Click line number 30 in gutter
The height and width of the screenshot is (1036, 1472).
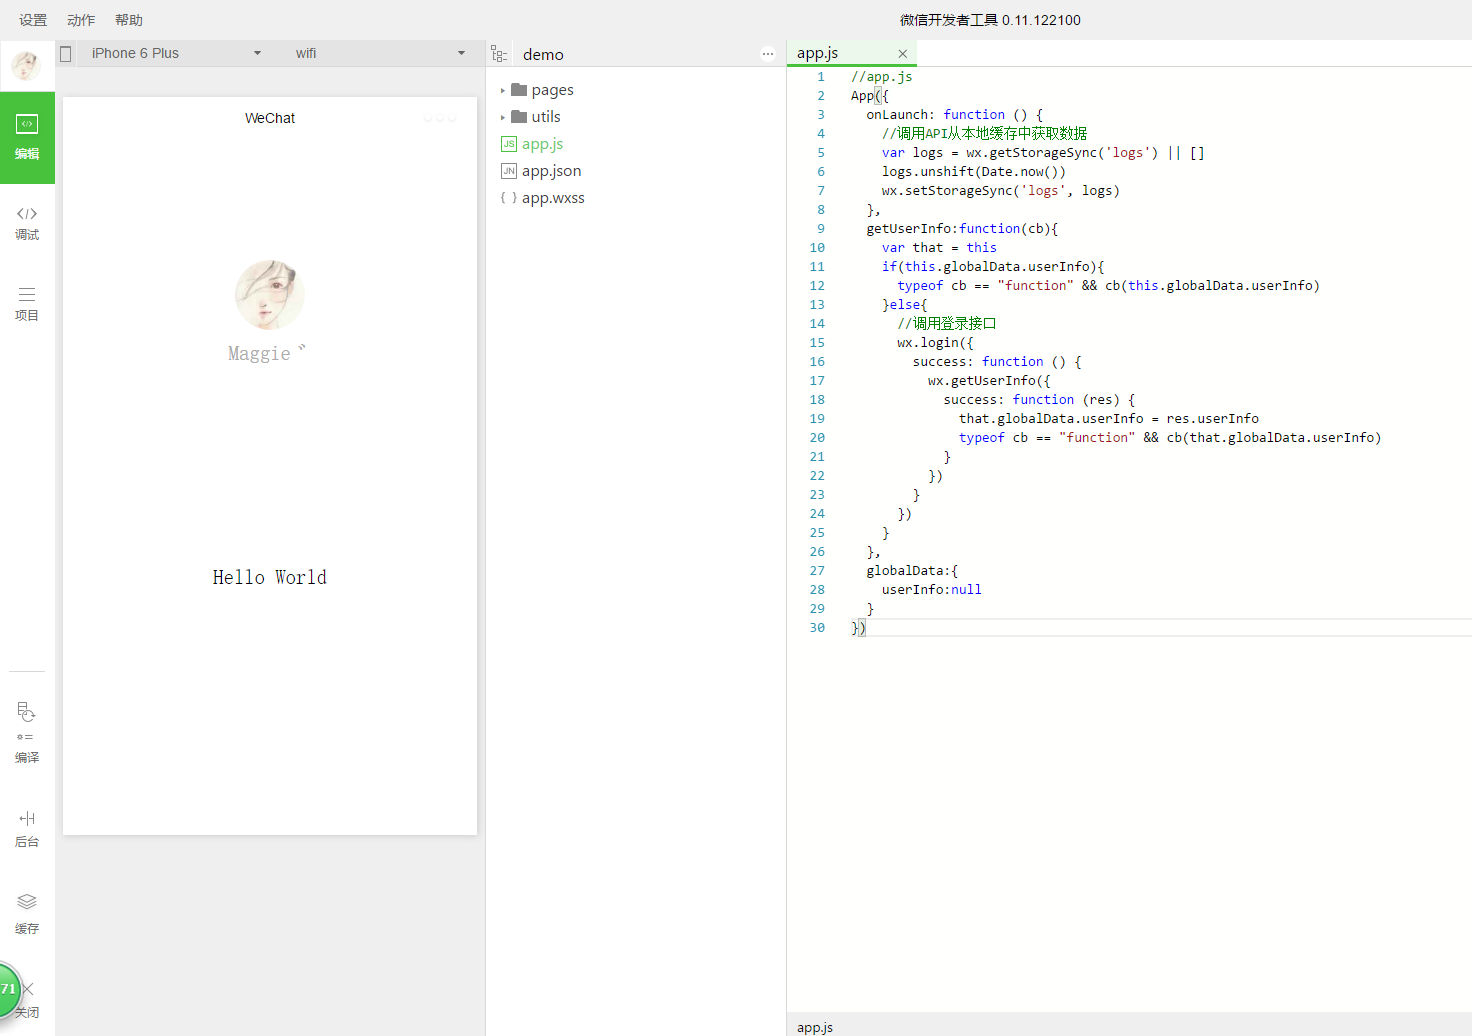[817, 627]
